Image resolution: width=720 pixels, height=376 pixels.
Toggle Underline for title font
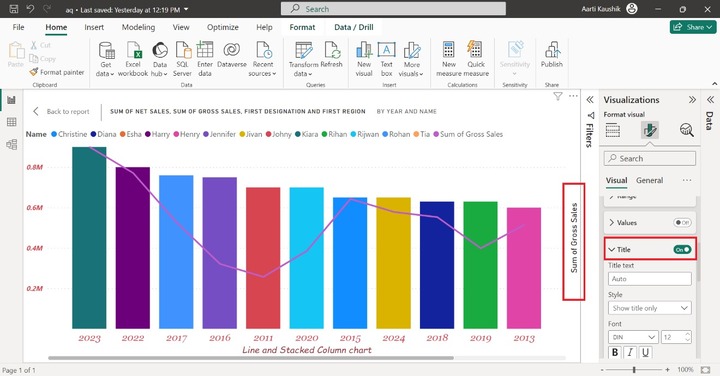click(645, 352)
